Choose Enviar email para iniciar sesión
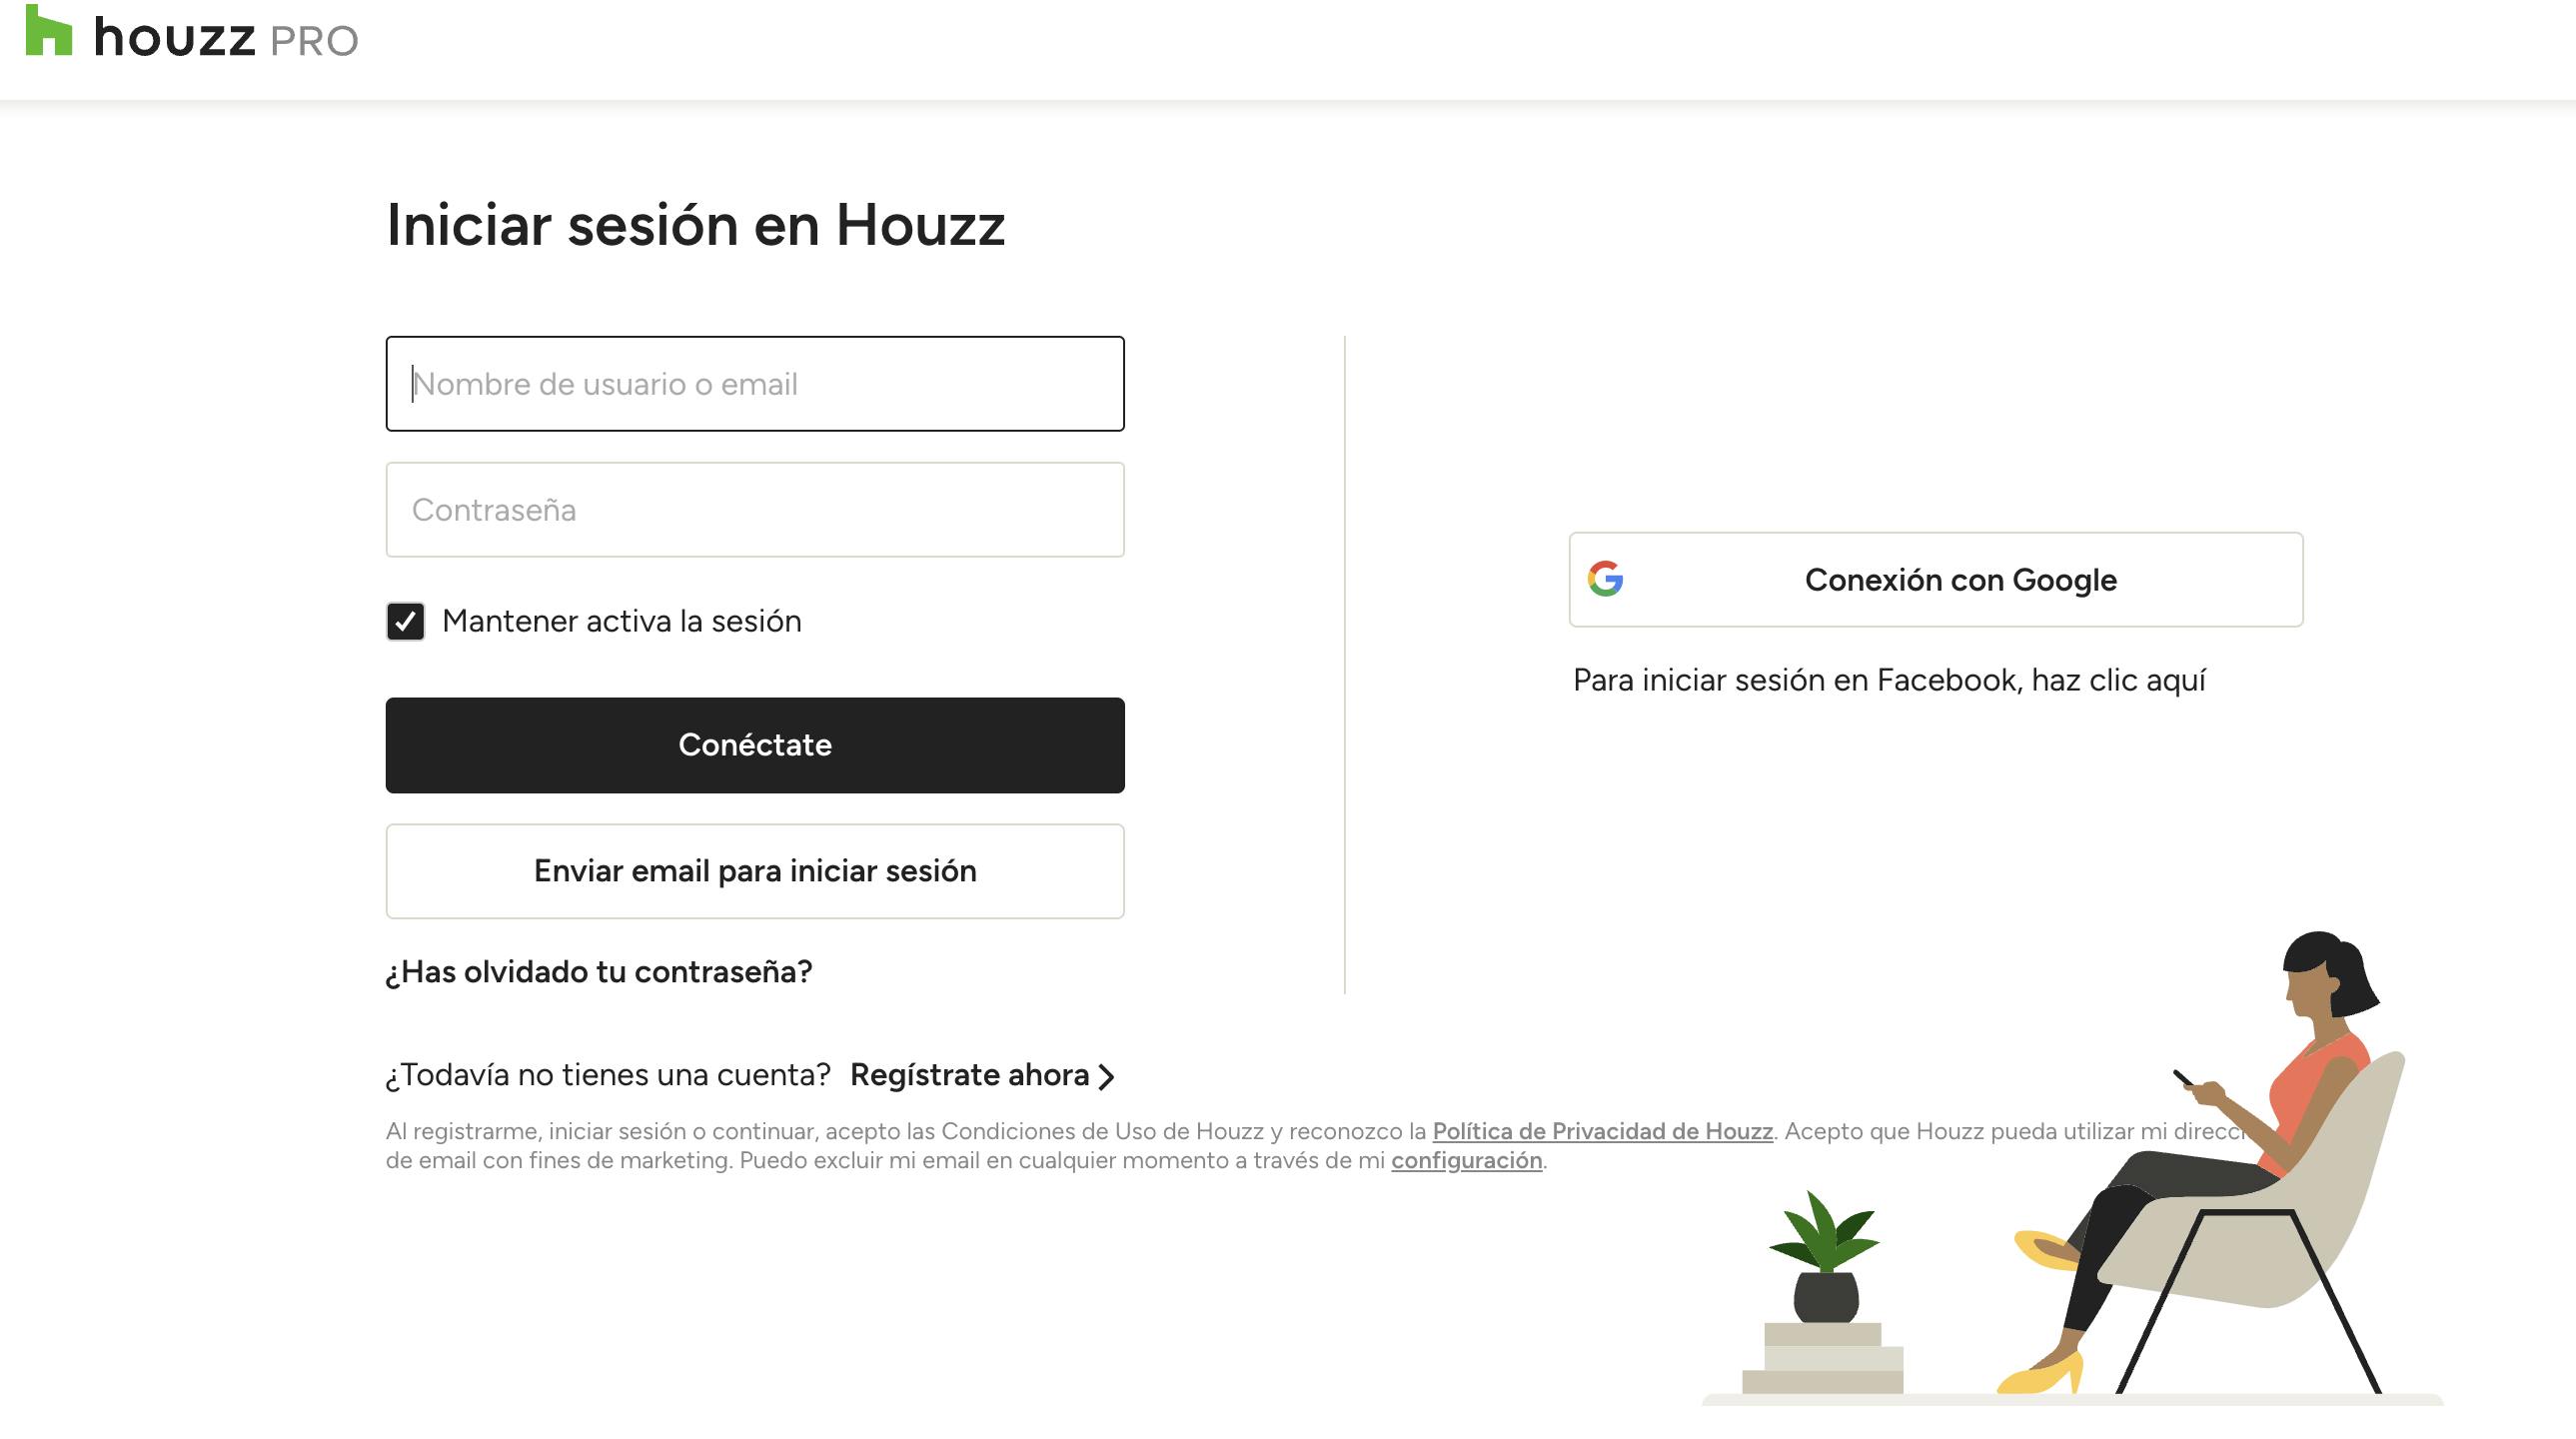2576x1439 pixels. [x=755, y=871]
